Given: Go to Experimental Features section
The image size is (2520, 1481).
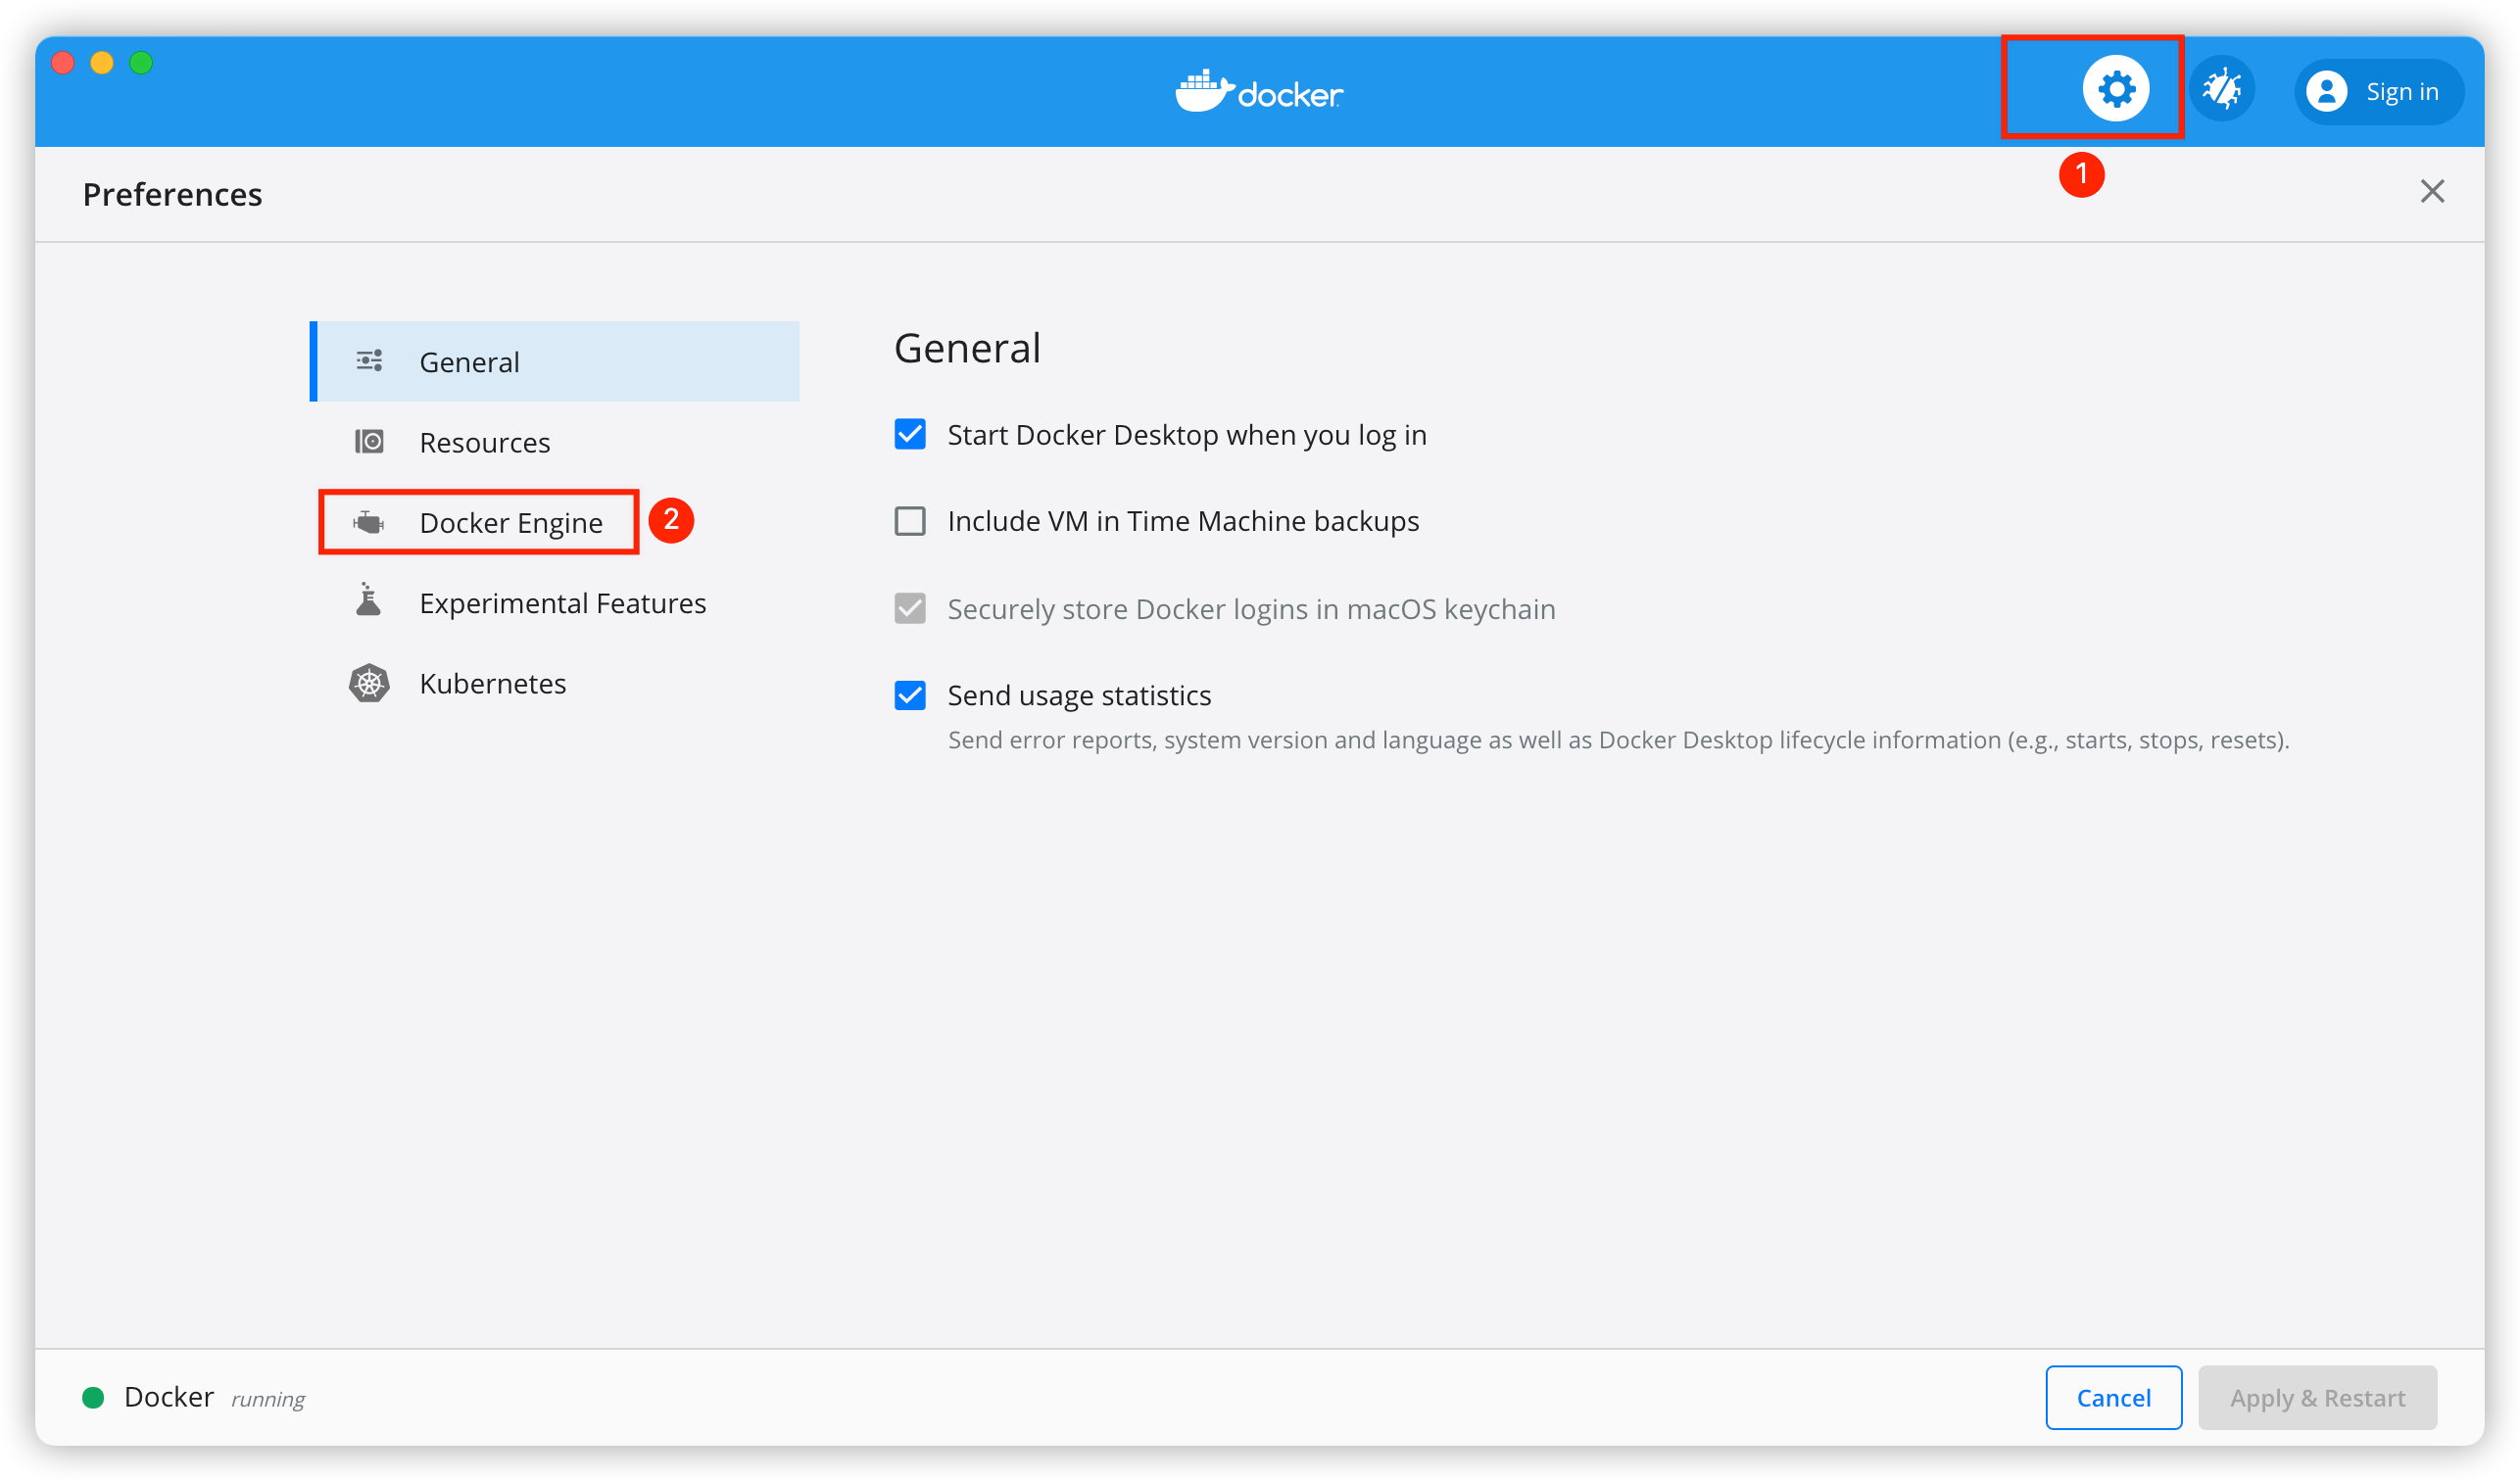Looking at the screenshot, I should pos(555,603).
